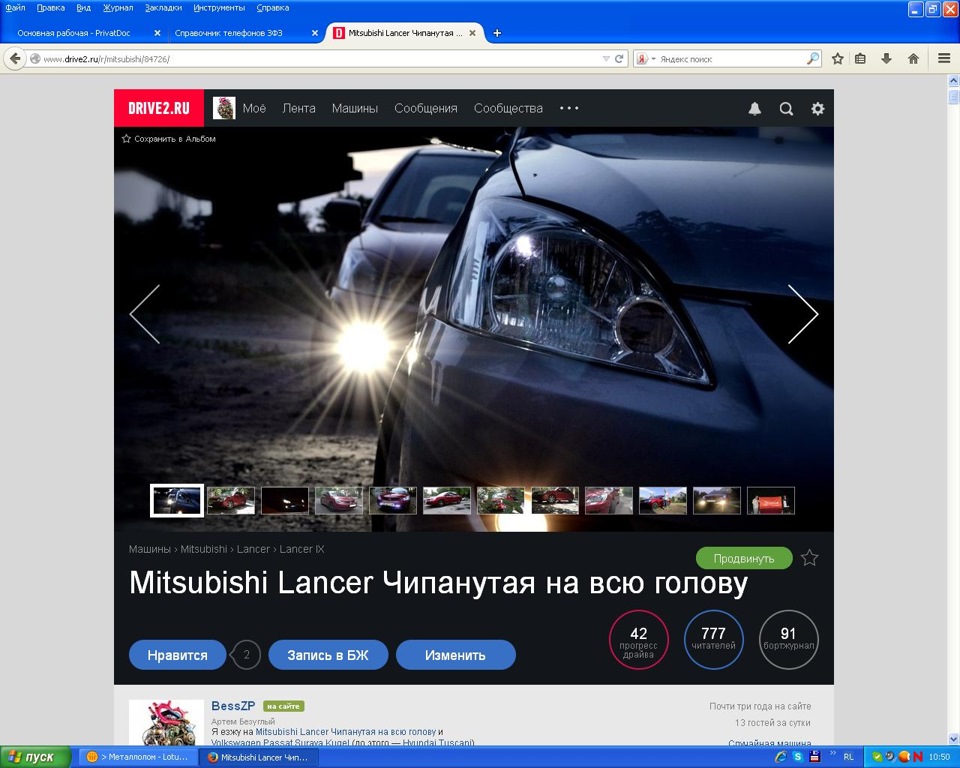Open '42 прогресс драйва' circle

click(639, 639)
